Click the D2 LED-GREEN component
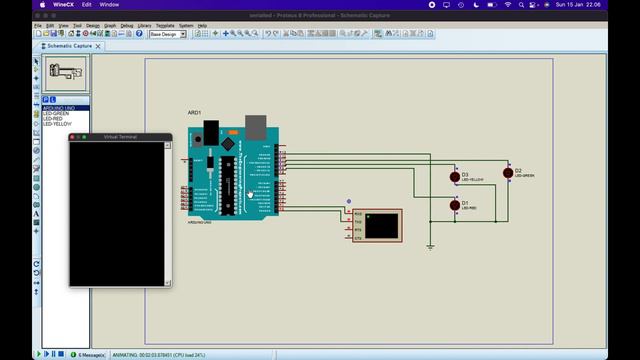This screenshot has width=640, height=360. (x=508, y=173)
